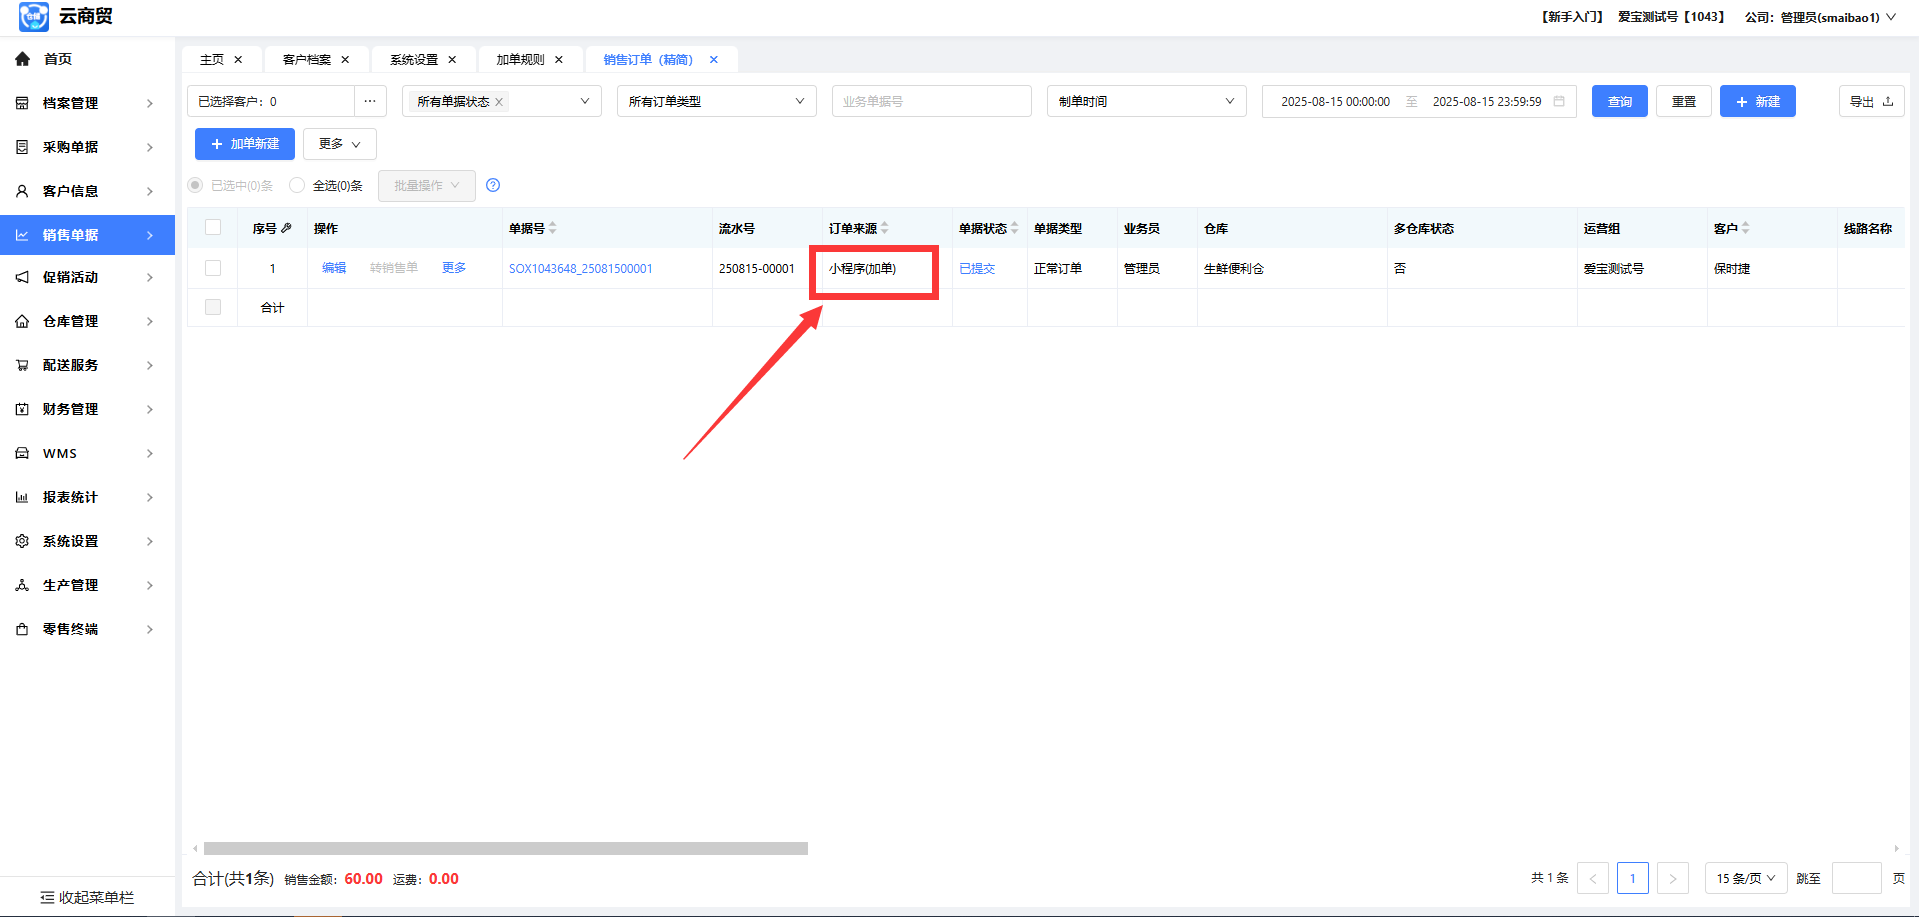This screenshot has height=917, width=1919.
Task: Click the help question mark icon
Action: 492,185
